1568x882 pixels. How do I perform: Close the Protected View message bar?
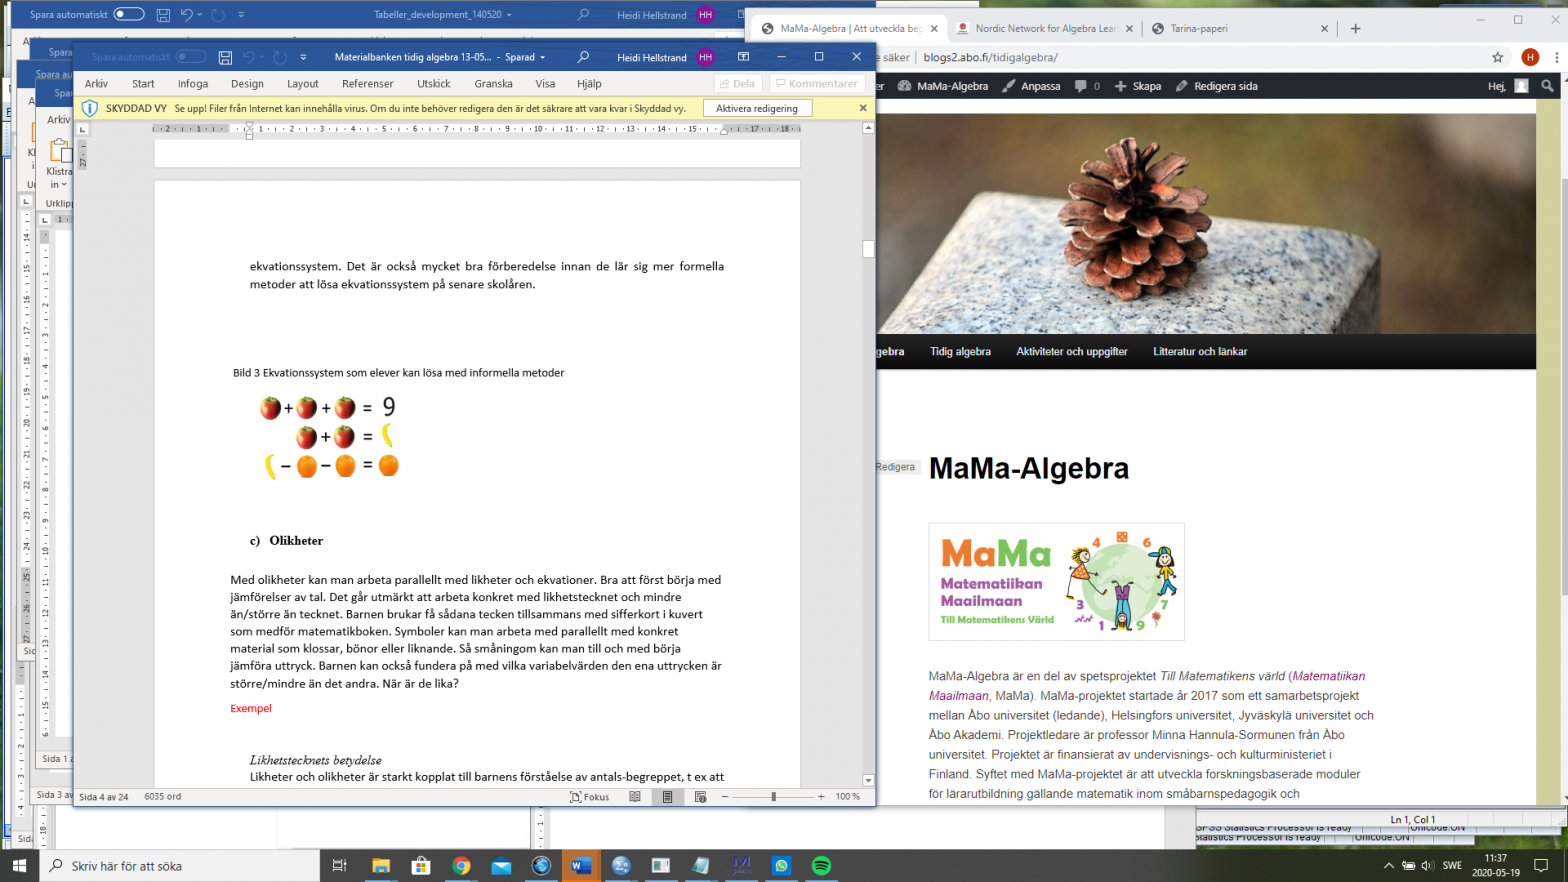coord(863,108)
